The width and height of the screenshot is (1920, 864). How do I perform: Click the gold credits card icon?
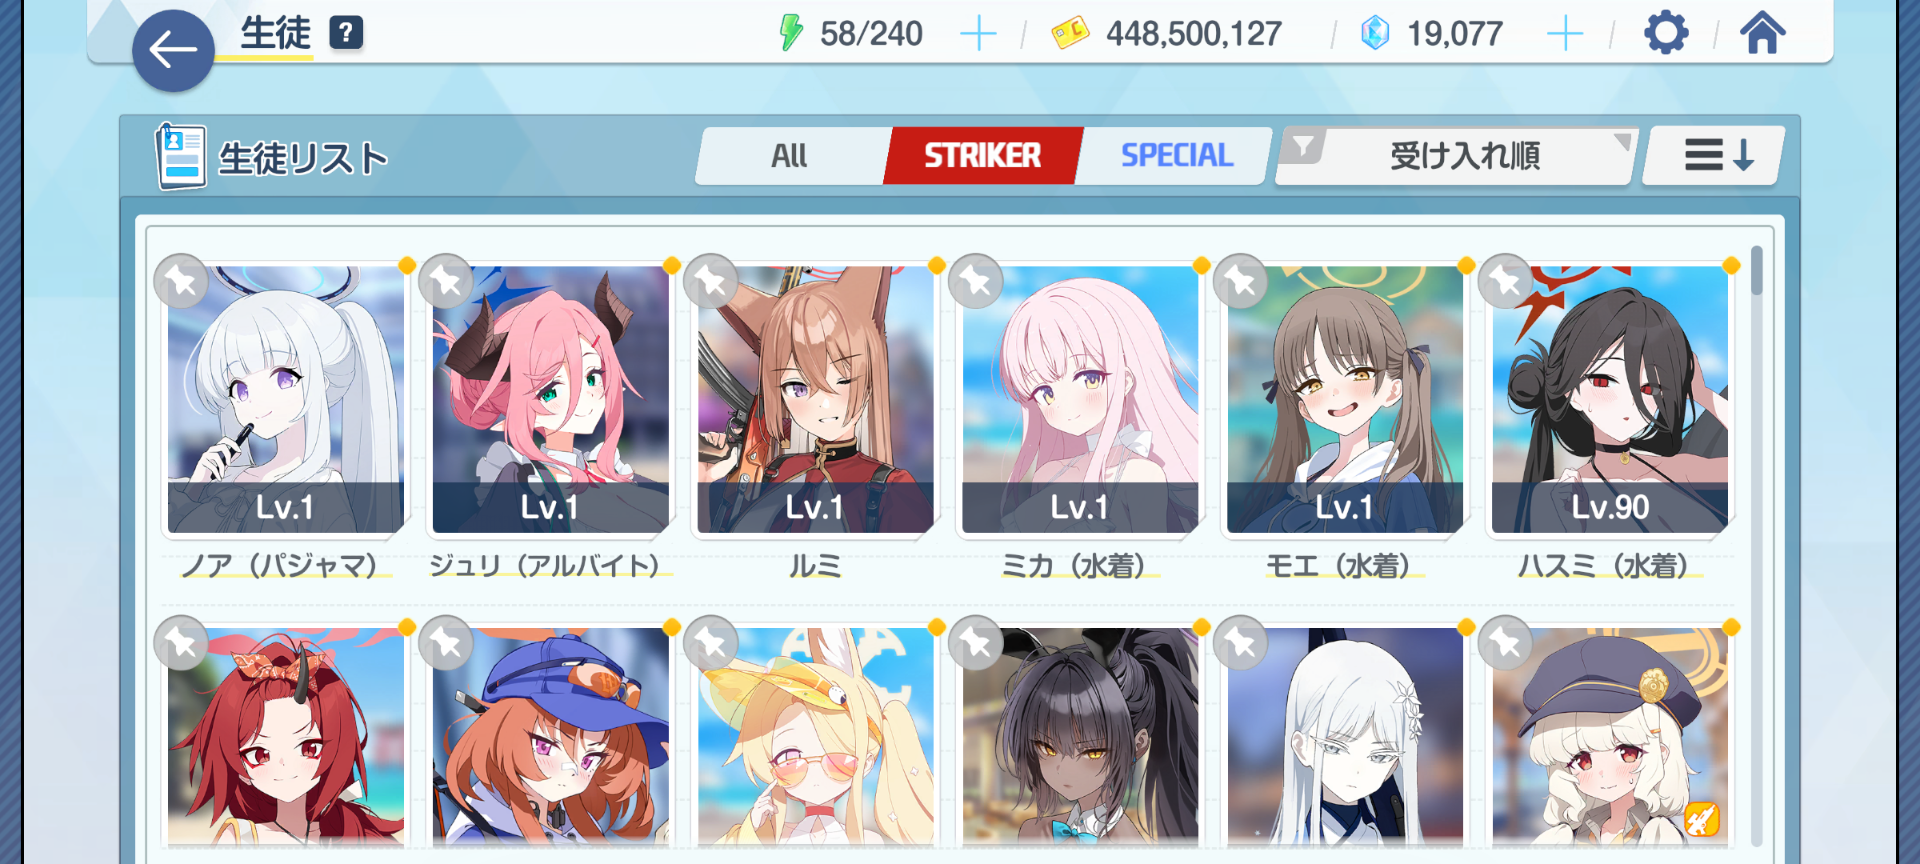1070,34
